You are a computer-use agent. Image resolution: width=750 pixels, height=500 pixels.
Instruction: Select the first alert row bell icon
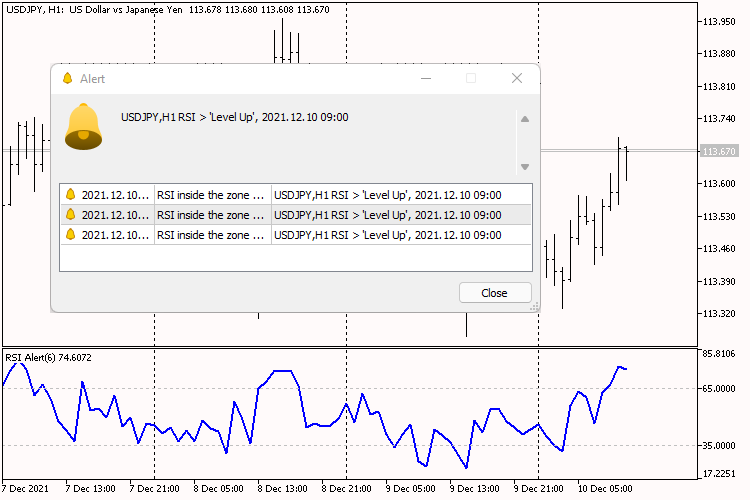coord(70,194)
